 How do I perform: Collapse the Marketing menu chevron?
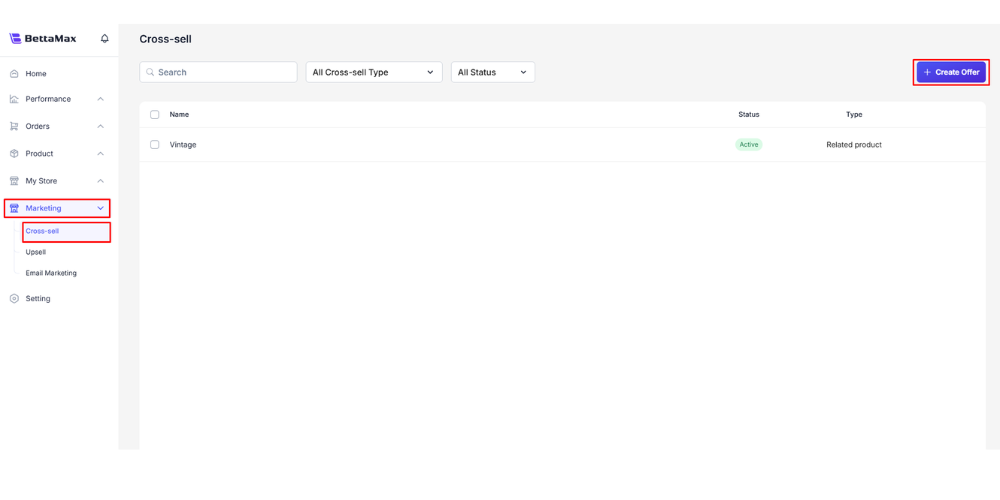100,208
